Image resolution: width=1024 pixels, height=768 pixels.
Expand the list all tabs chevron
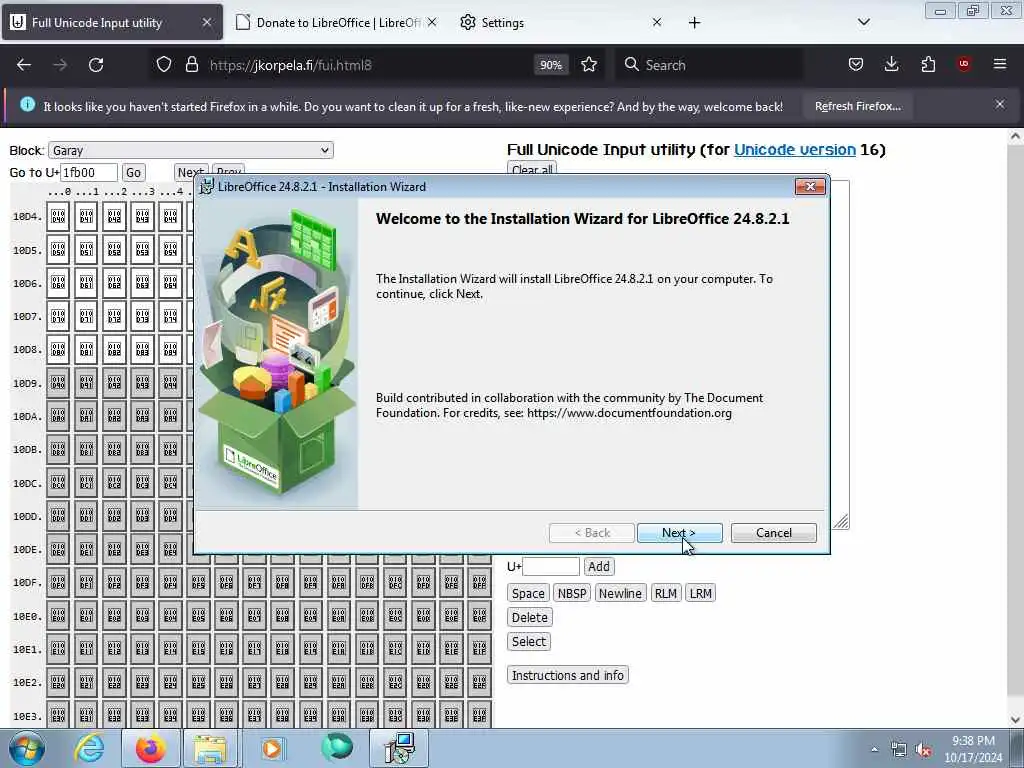click(x=863, y=22)
